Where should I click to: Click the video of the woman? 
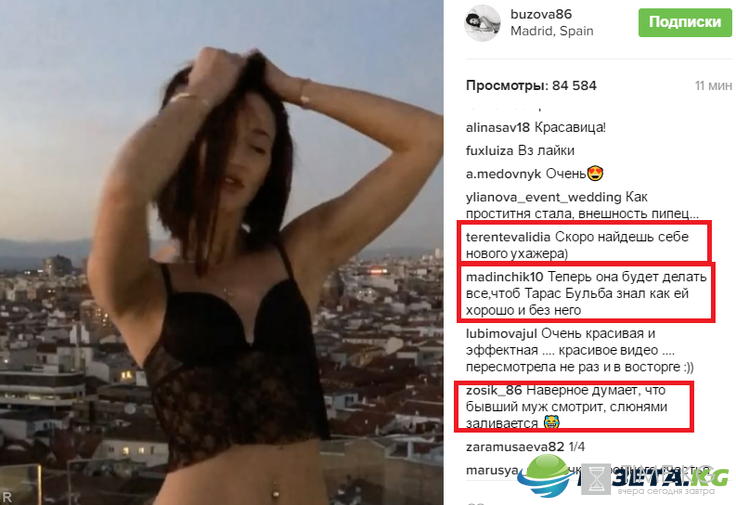[222, 252]
